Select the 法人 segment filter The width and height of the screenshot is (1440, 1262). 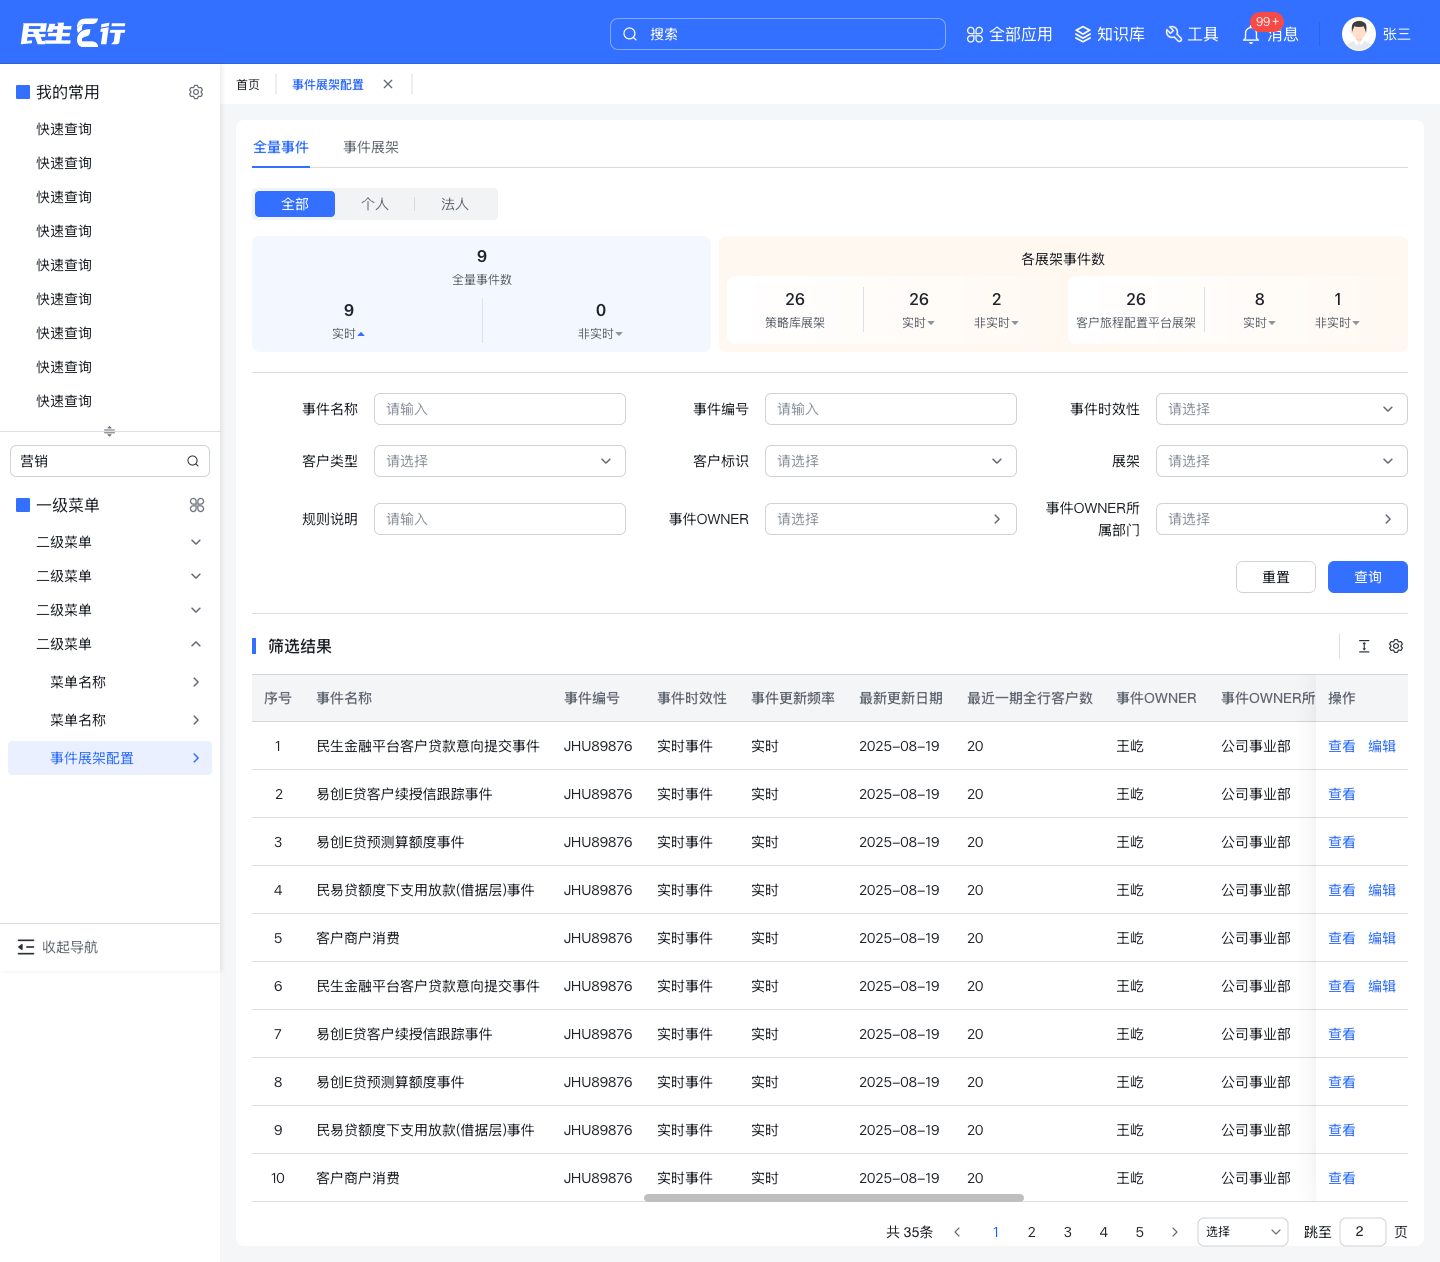point(455,204)
